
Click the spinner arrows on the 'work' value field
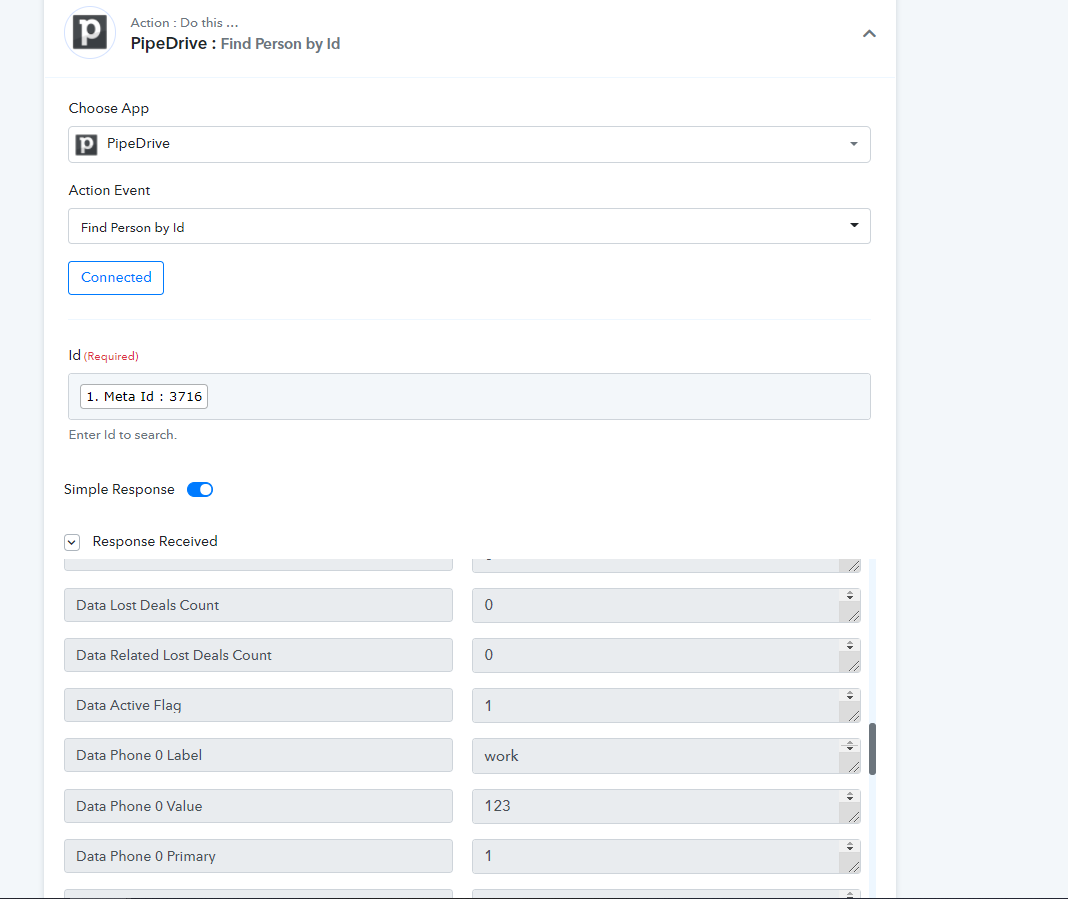tap(850, 746)
